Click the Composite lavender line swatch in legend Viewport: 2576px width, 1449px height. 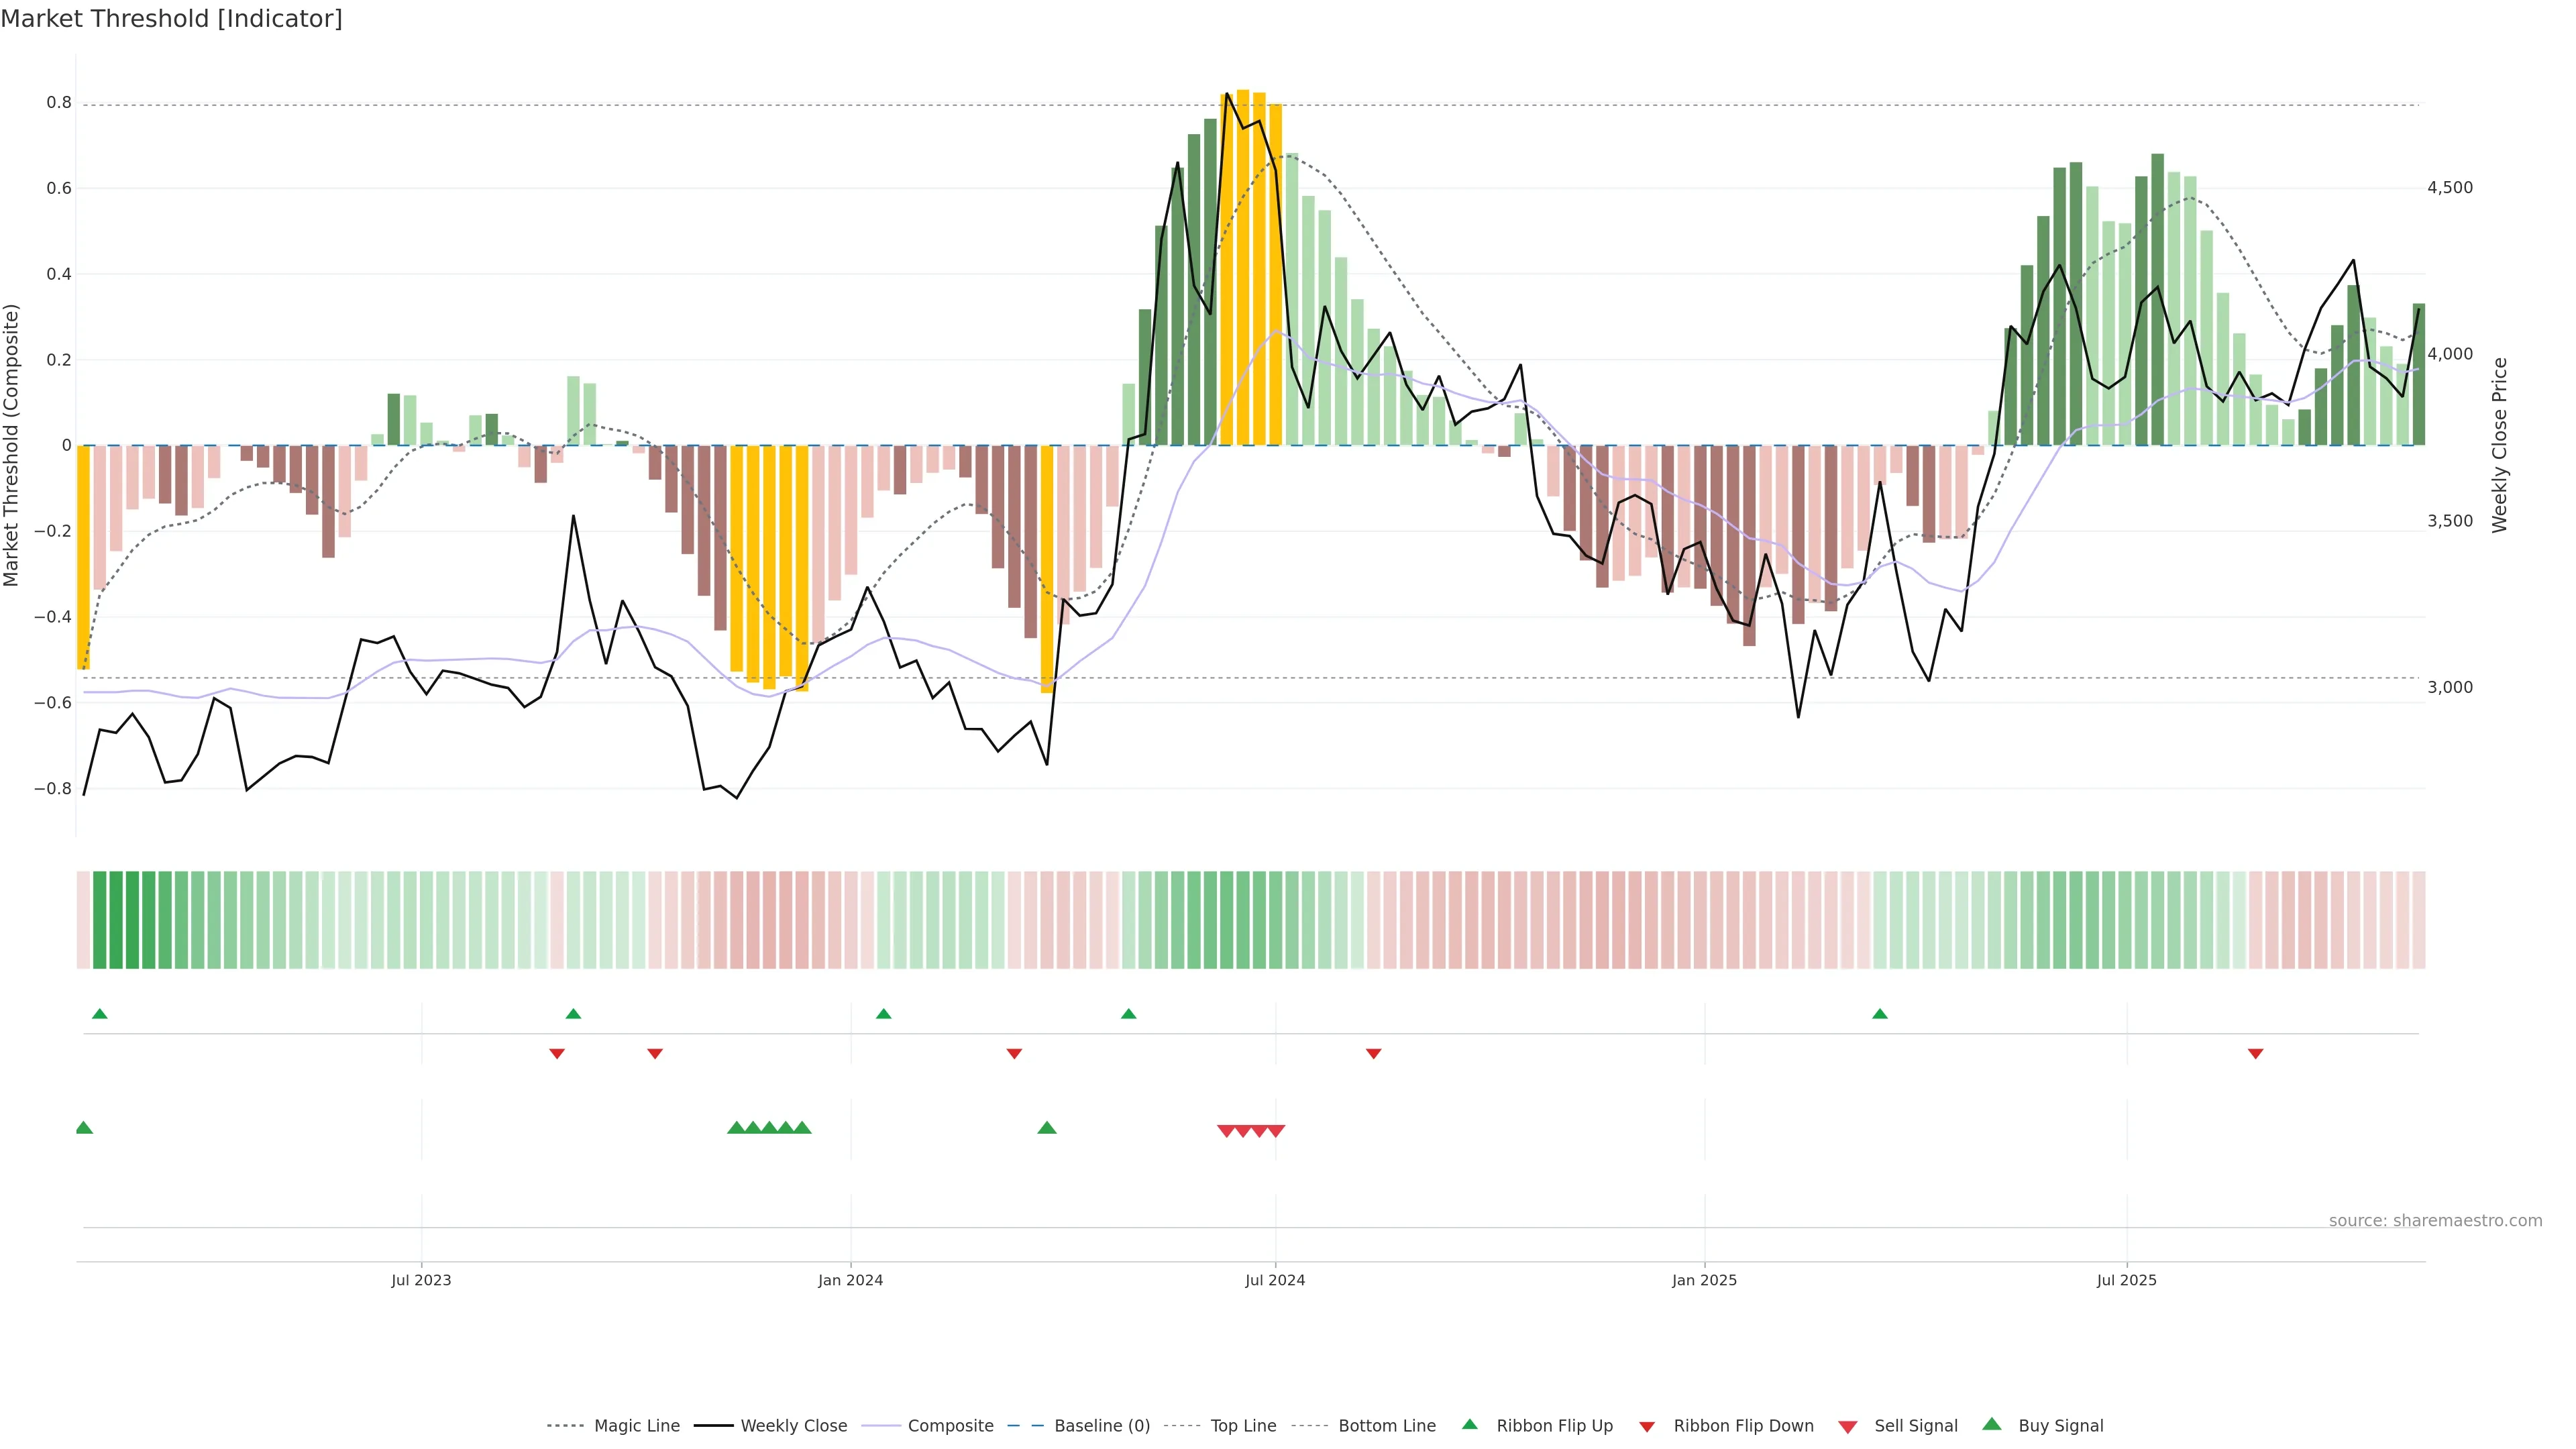(x=881, y=1426)
